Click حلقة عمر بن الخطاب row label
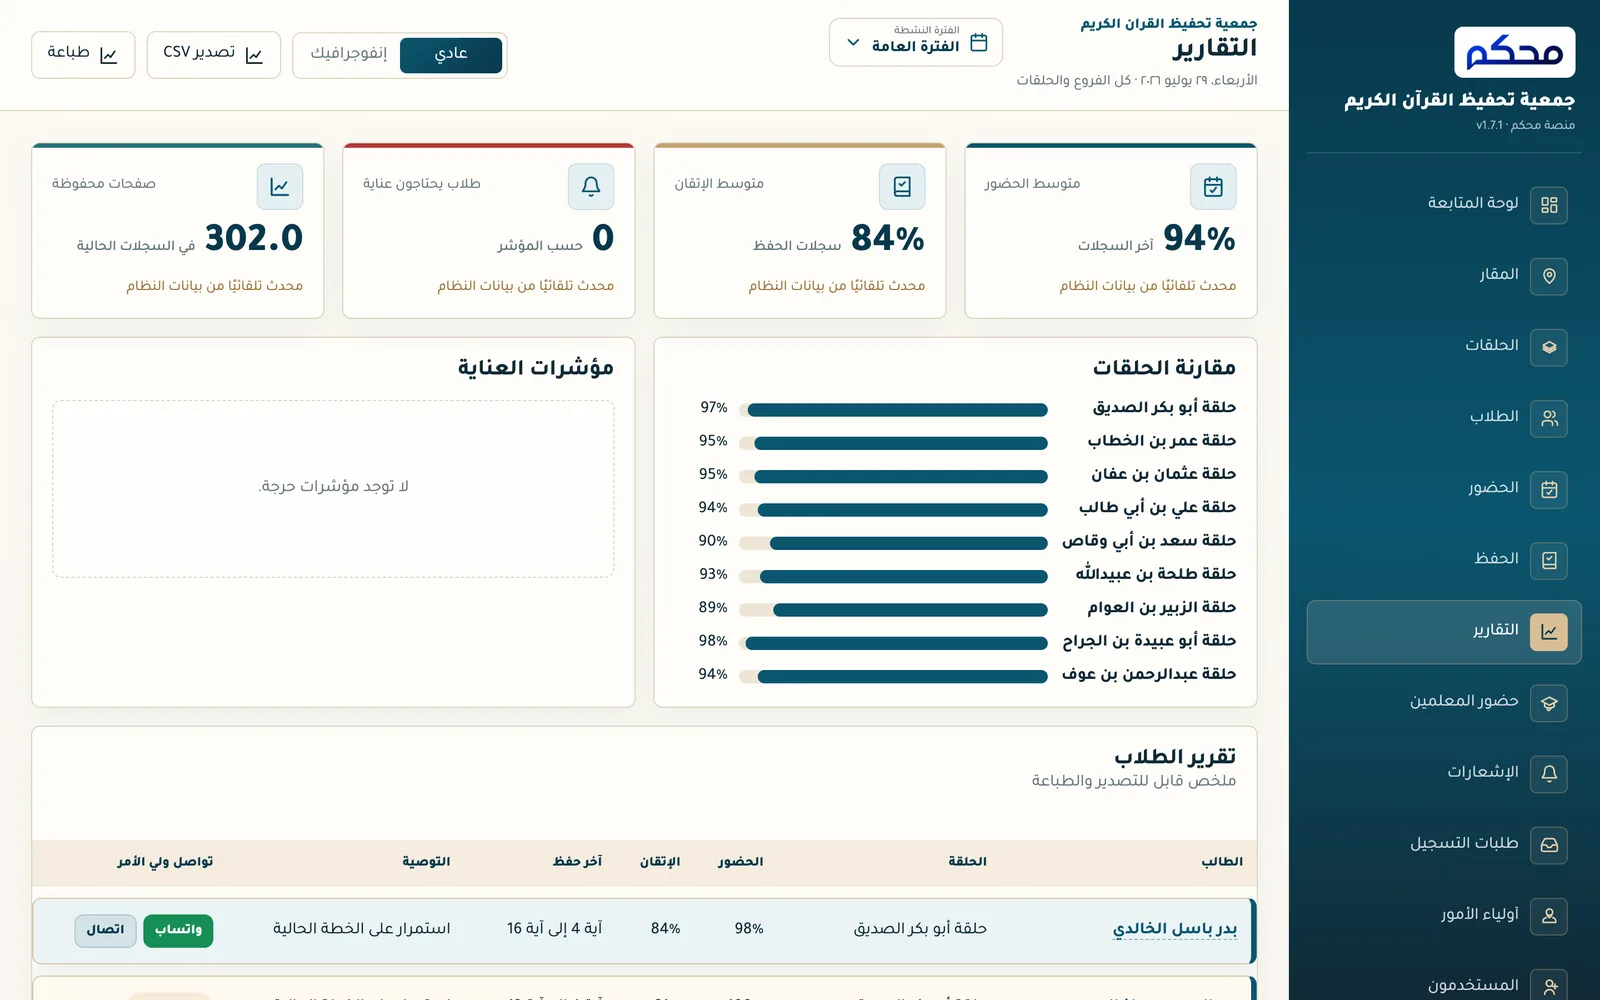Screen dimensions: 1600x1000 [1162, 441]
